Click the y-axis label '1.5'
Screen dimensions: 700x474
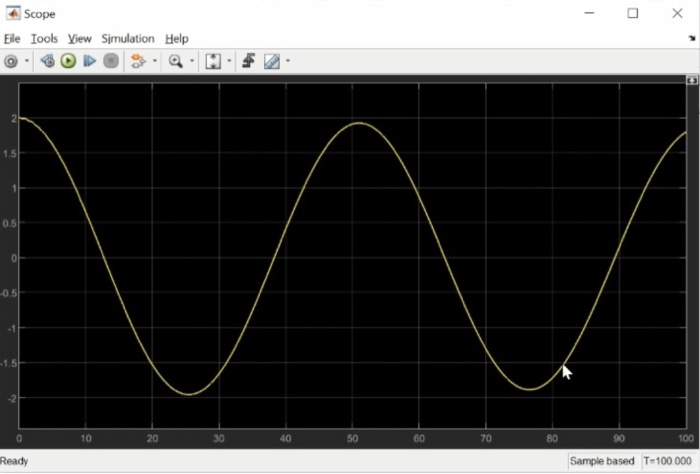(9, 154)
